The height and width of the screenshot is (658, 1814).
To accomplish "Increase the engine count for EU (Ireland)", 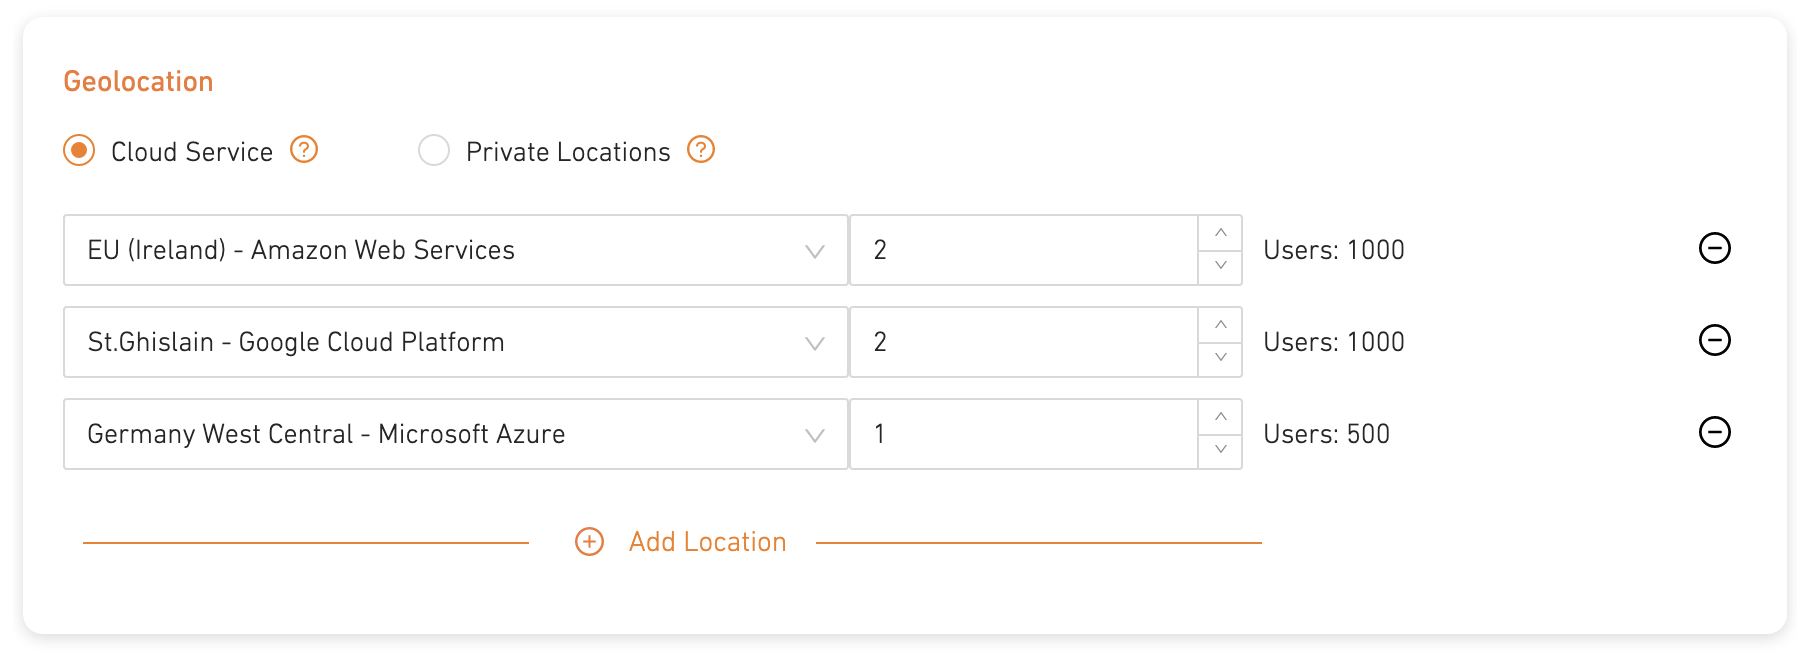I will click(x=1220, y=233).
